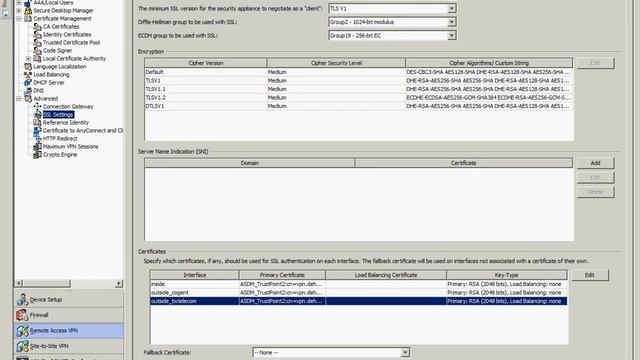Click the Language Localization icon
This screenshot has width=640, height=360.
tap(28, 67)
